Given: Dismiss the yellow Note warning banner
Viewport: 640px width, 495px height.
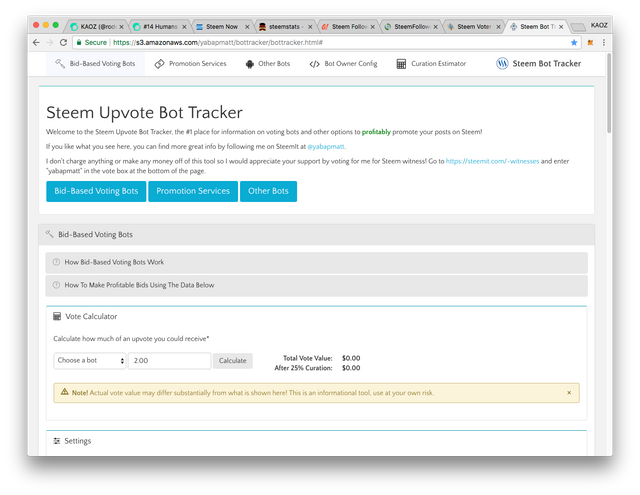Looking at the screenshot, I should tap(569, 393).
